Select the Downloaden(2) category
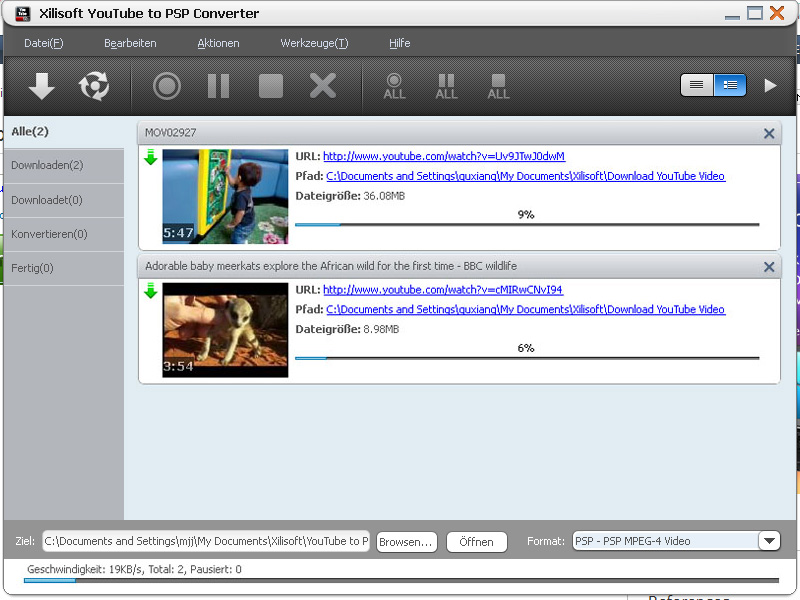Screen dimensions: 800x600 click(x=64, y=165)
